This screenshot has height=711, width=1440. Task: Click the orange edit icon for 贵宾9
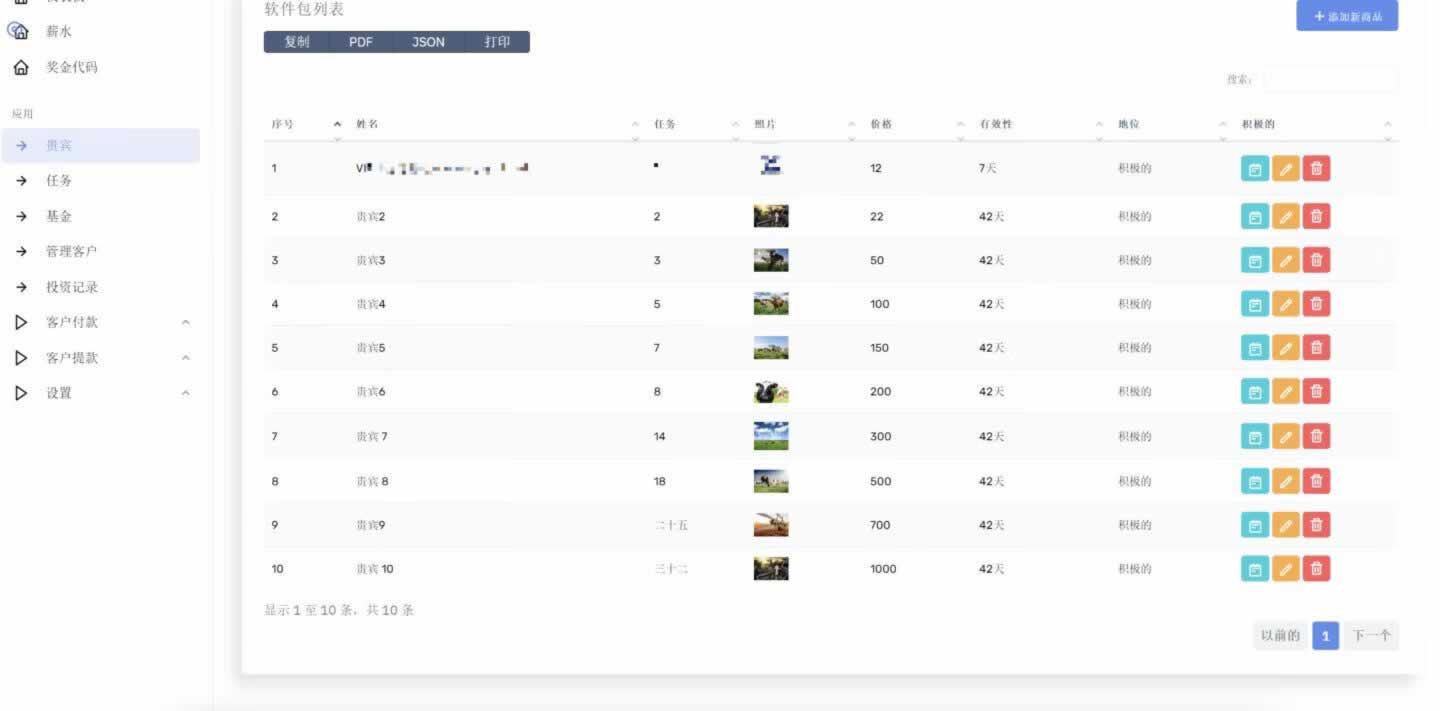pyautogui.click(x=1286, y=525)
